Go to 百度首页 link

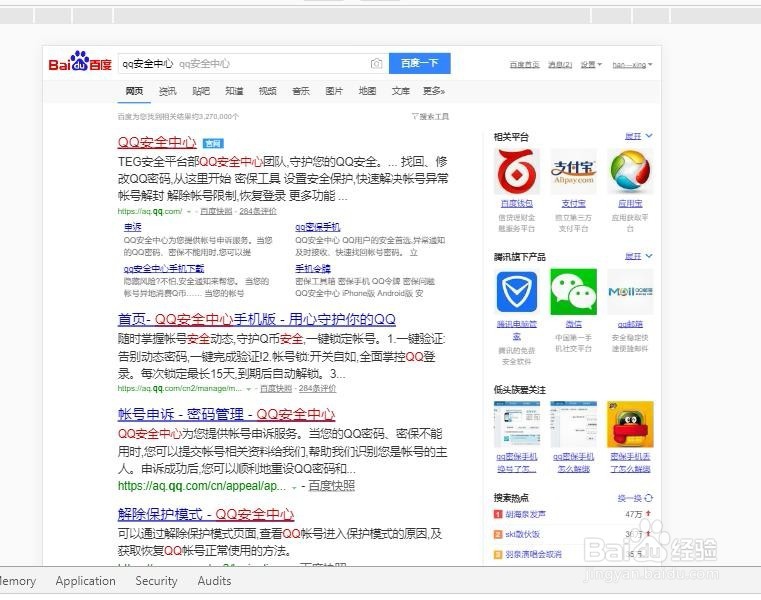pos(525,65)
